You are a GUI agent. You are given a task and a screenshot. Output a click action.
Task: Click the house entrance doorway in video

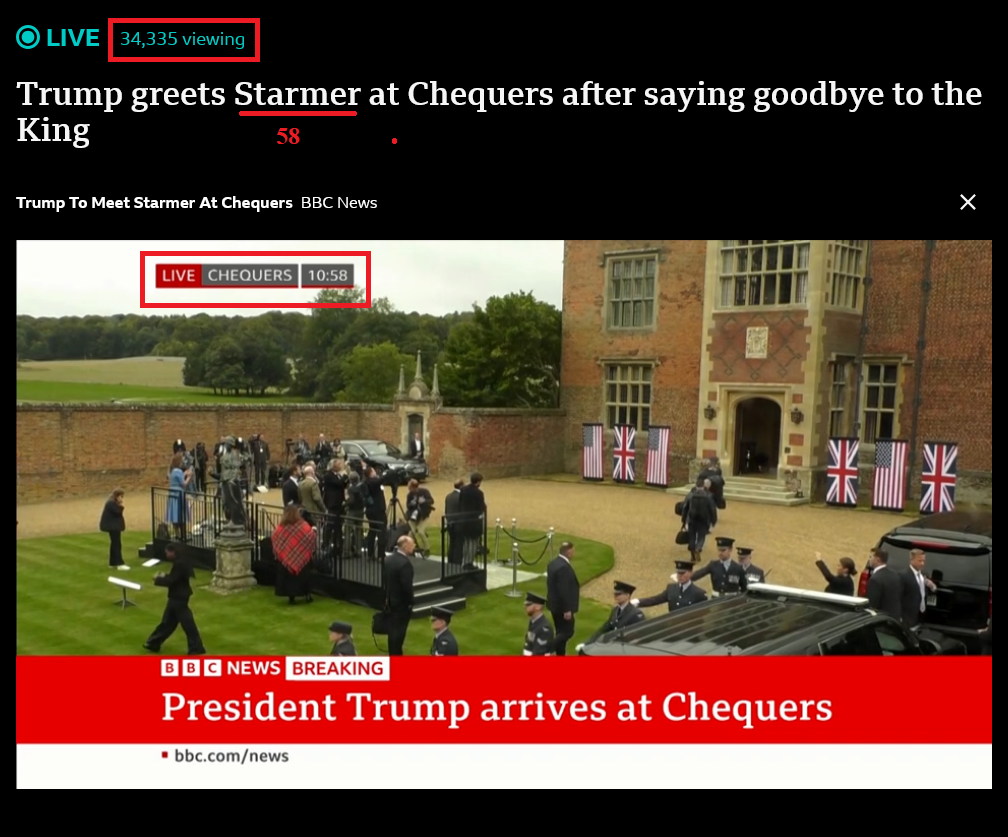[757, 436]
